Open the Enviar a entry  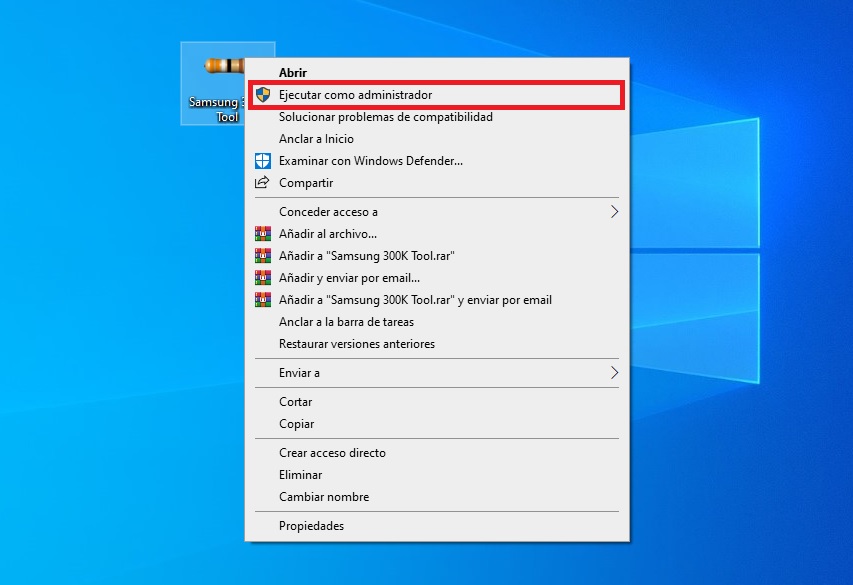(x=437, y=373)
